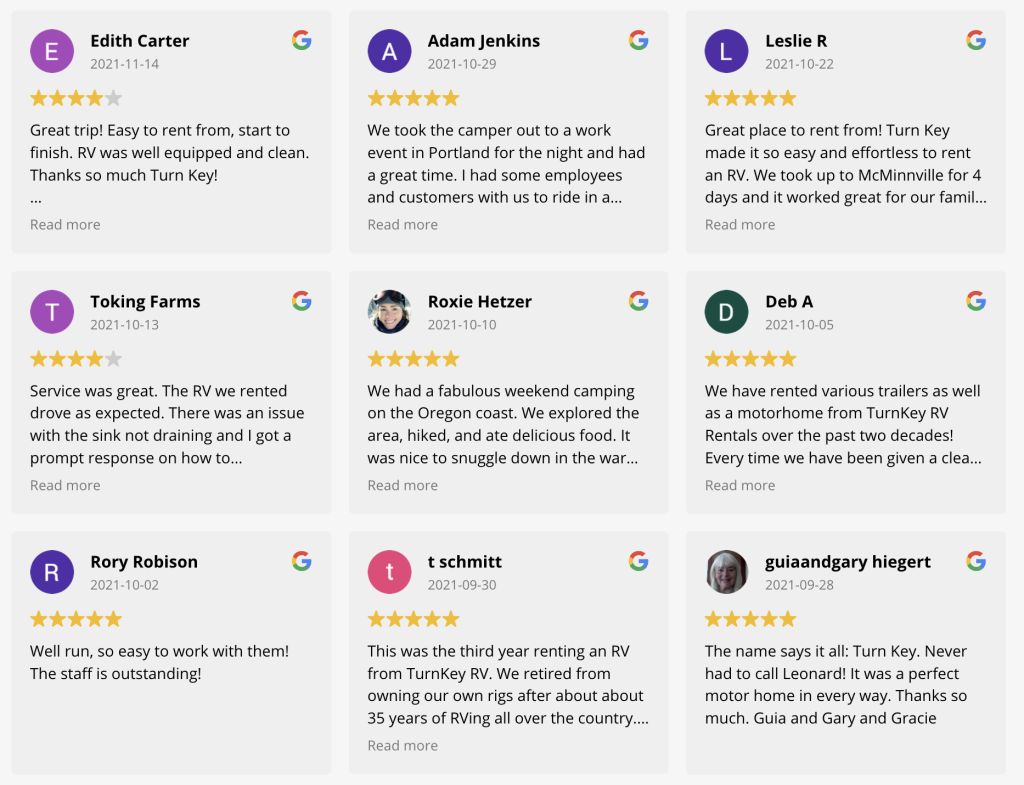Click guiaandgary hiegert's profile photo

pyautogui.click(x=726, y=572)
